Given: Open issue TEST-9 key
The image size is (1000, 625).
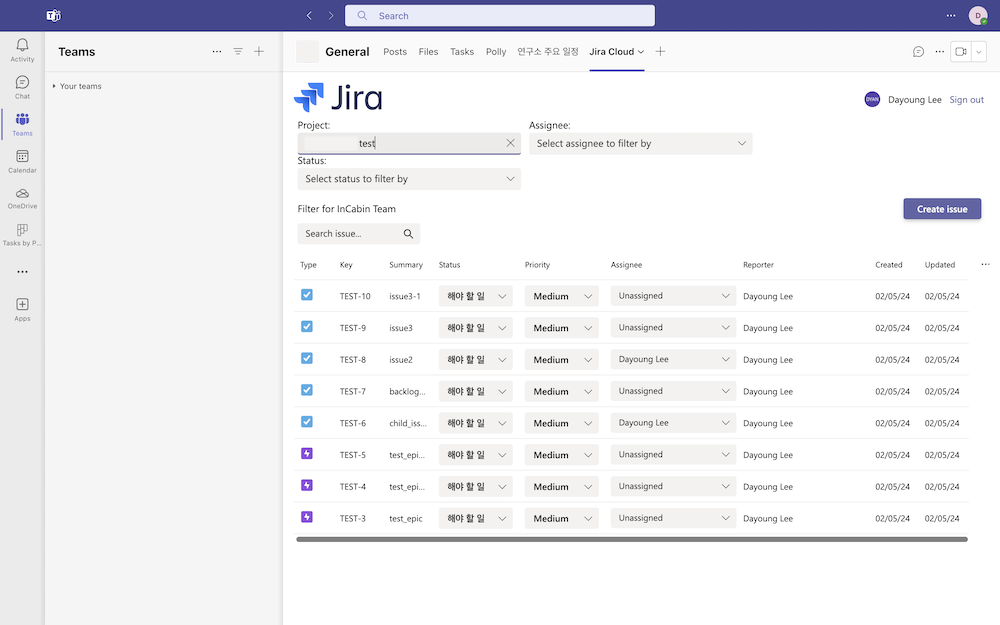Looking at the screenshot, I should (x=353, y=328).
